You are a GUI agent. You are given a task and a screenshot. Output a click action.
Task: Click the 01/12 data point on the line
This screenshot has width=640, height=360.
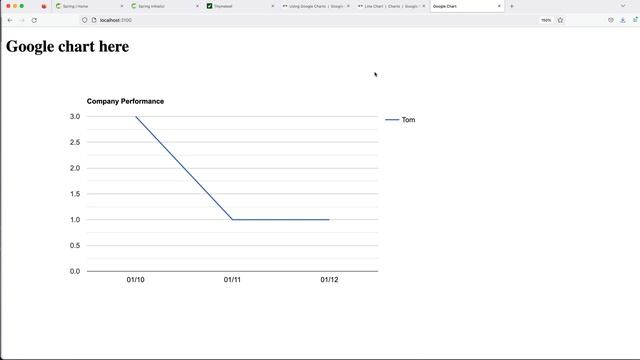329,220
